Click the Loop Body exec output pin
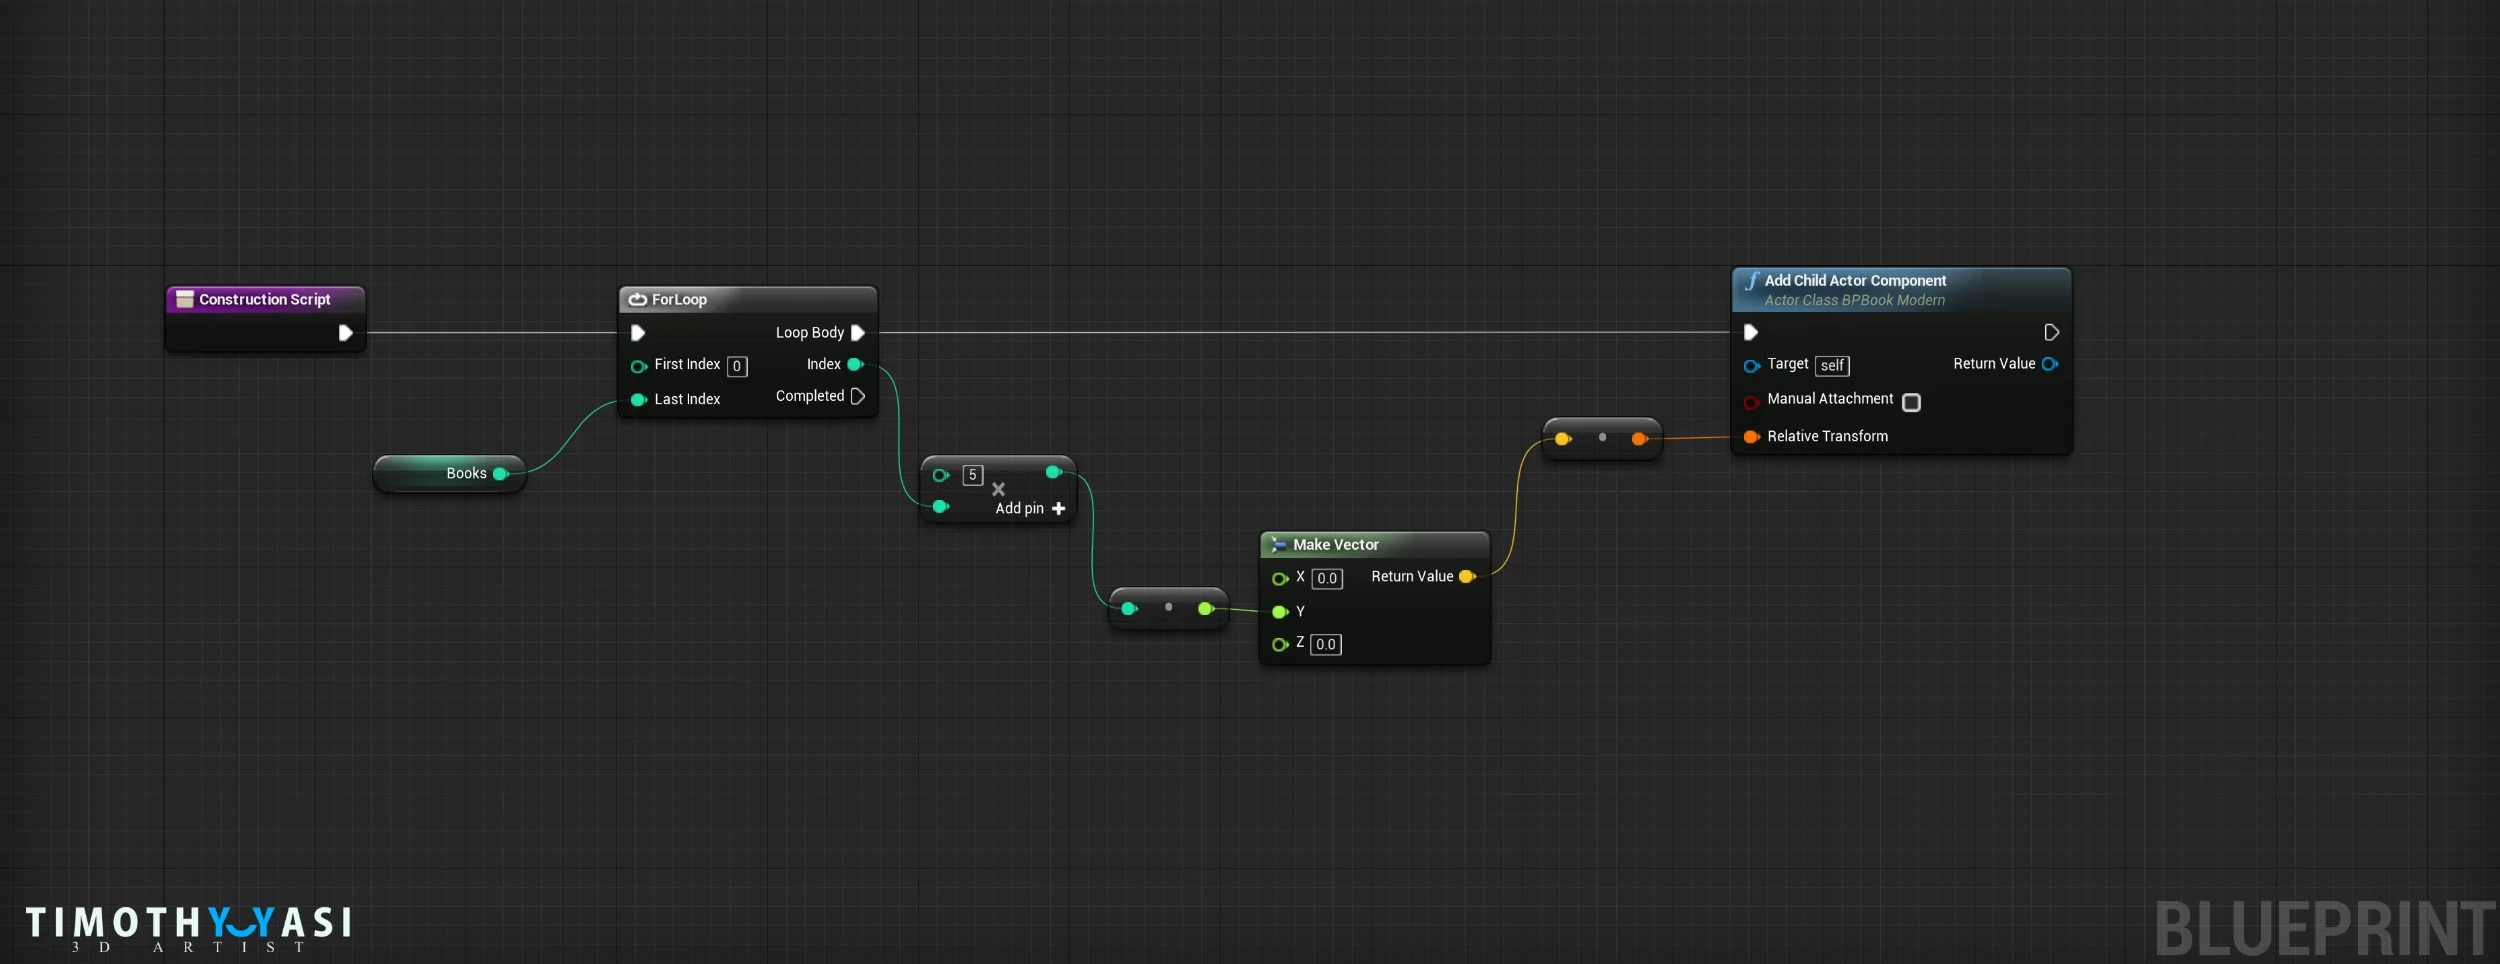Viewport: 2500px width, 964px height. point(857,333)
